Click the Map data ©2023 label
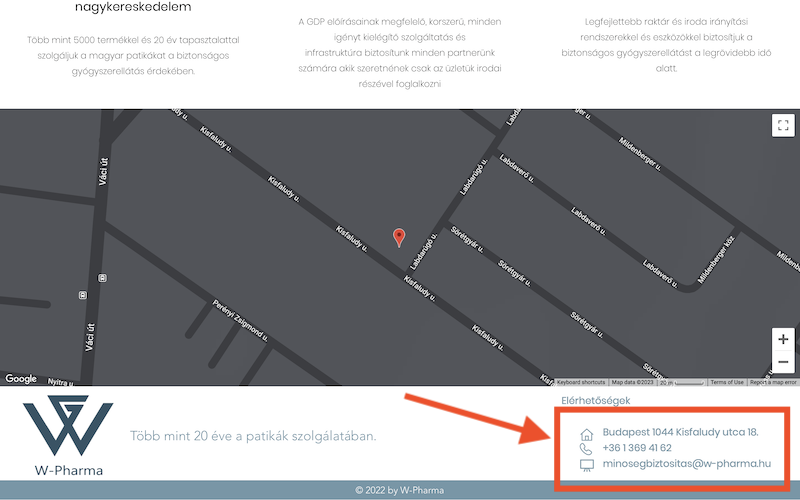The image size is (800, 500). (x=633, y=382)
